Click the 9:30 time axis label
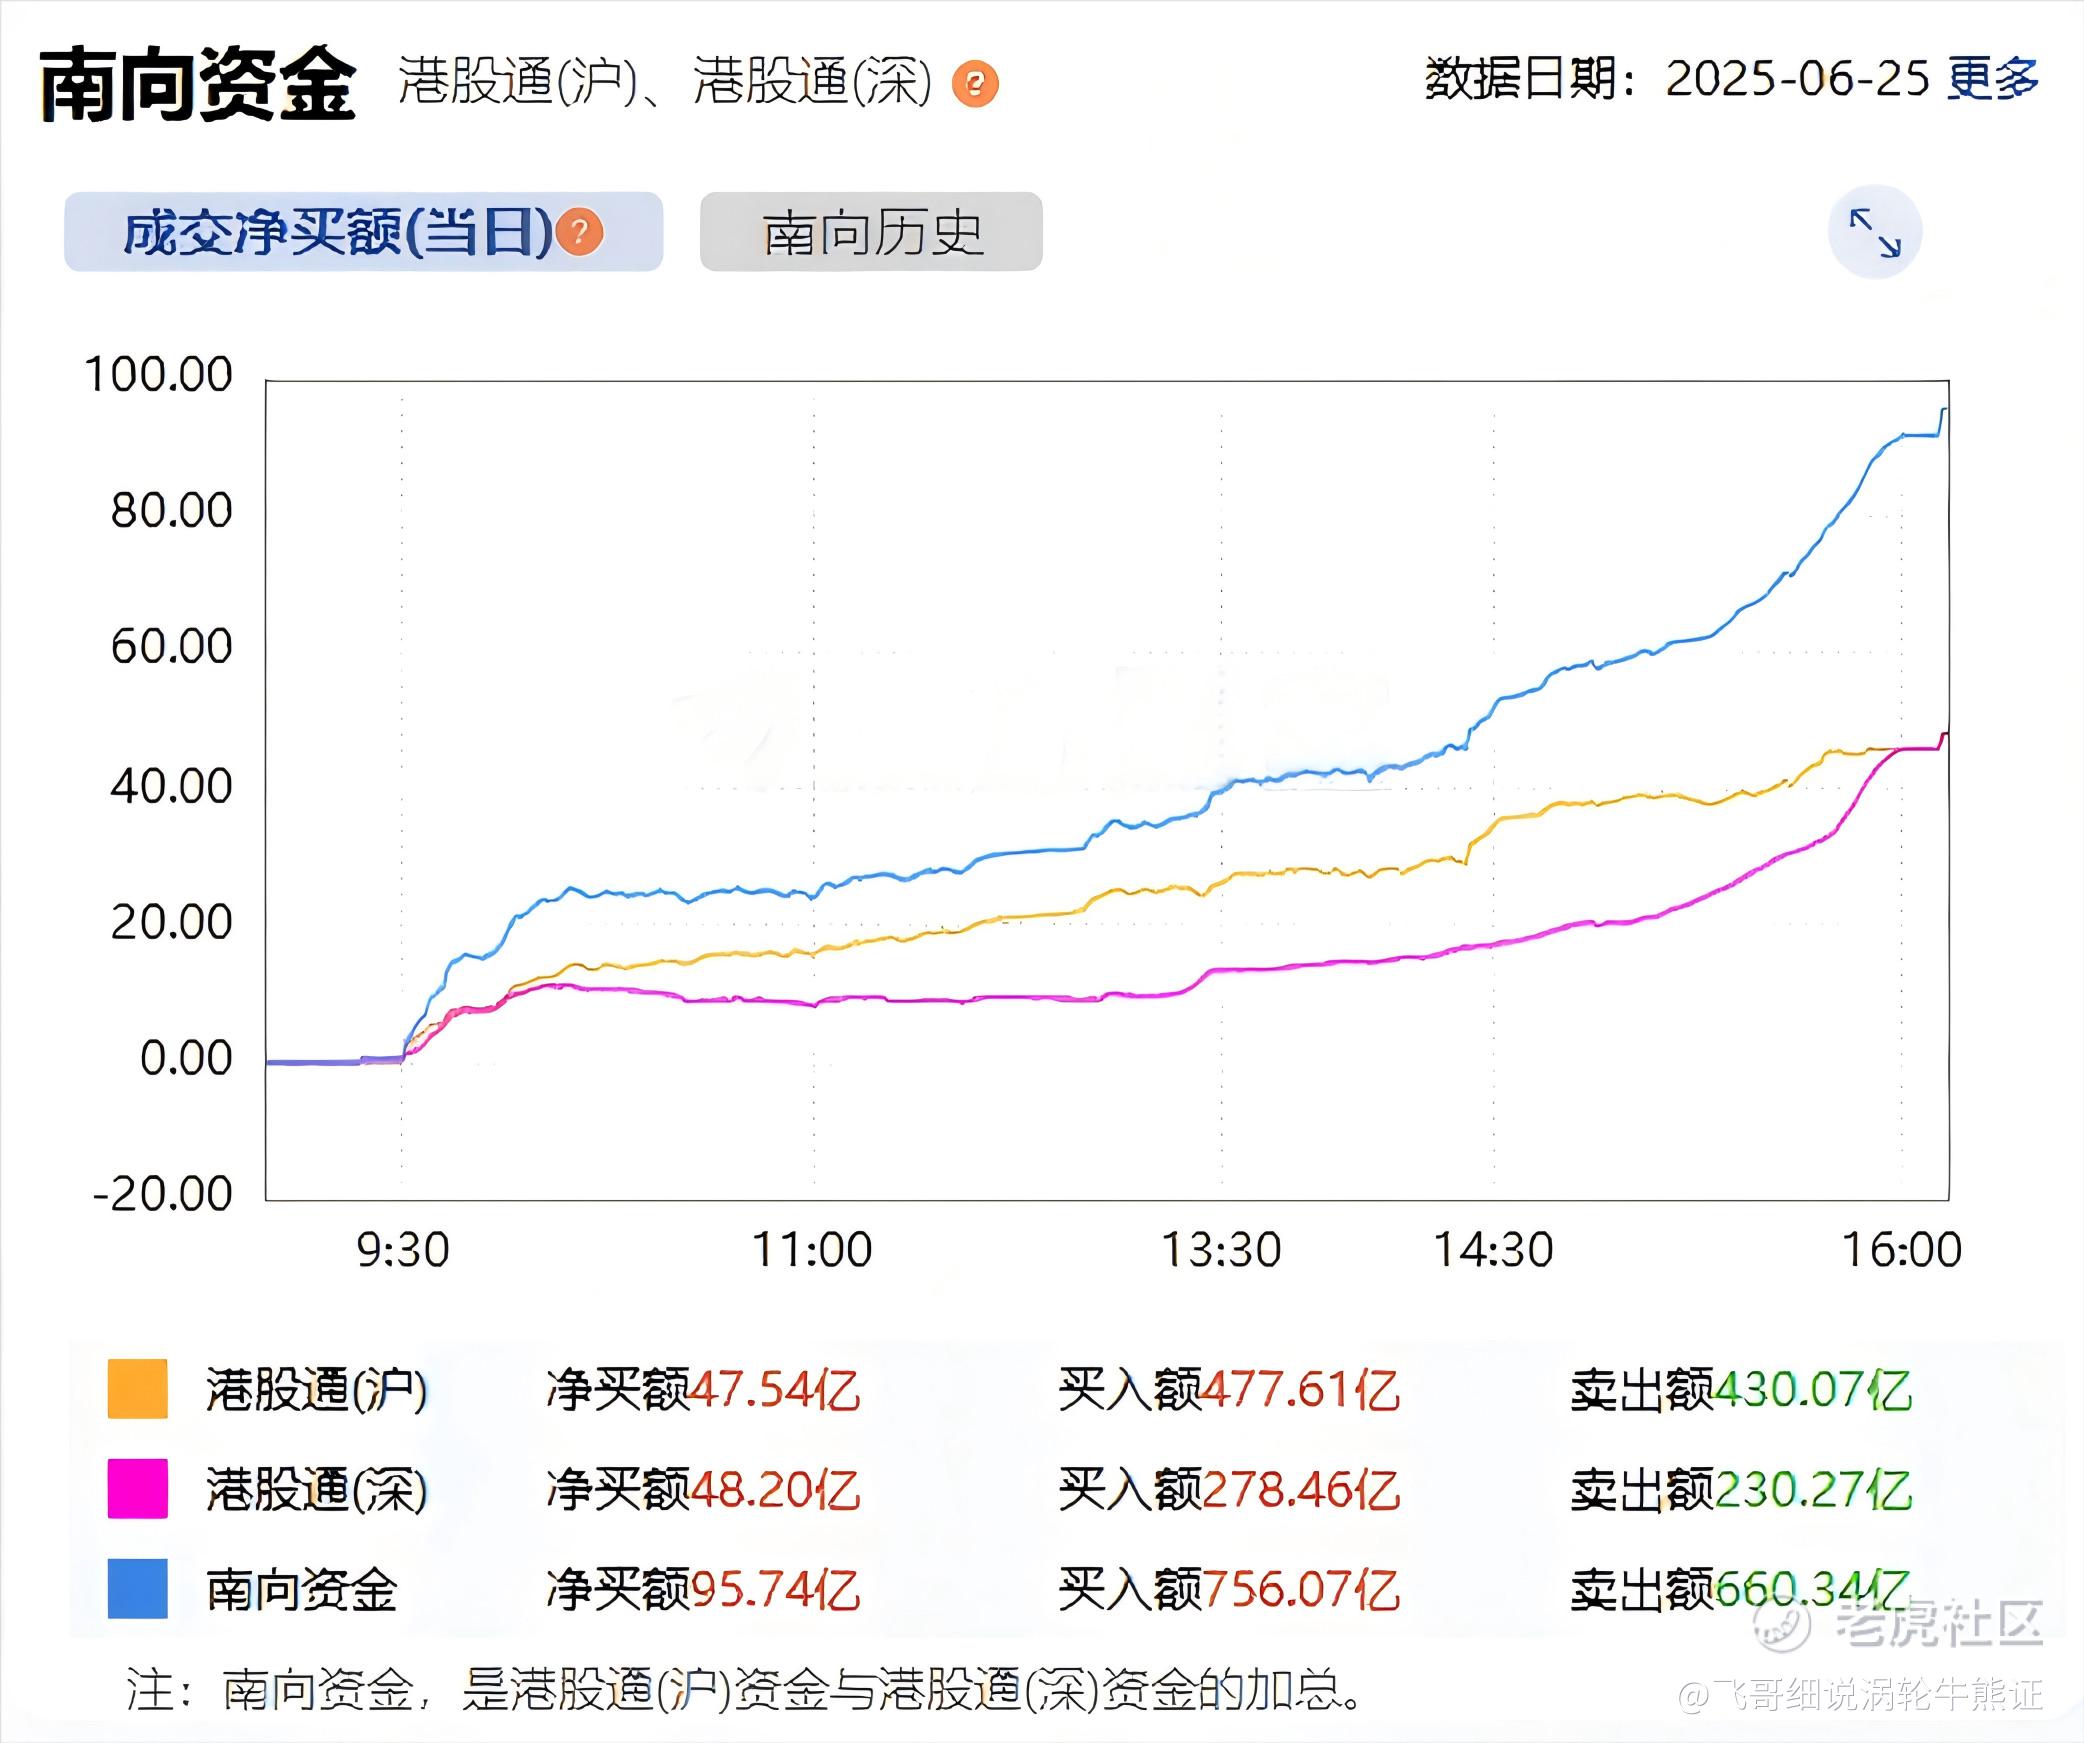Image resolution: width=2084 pixels, height=1743 pixels. [x=403, y=1250]
